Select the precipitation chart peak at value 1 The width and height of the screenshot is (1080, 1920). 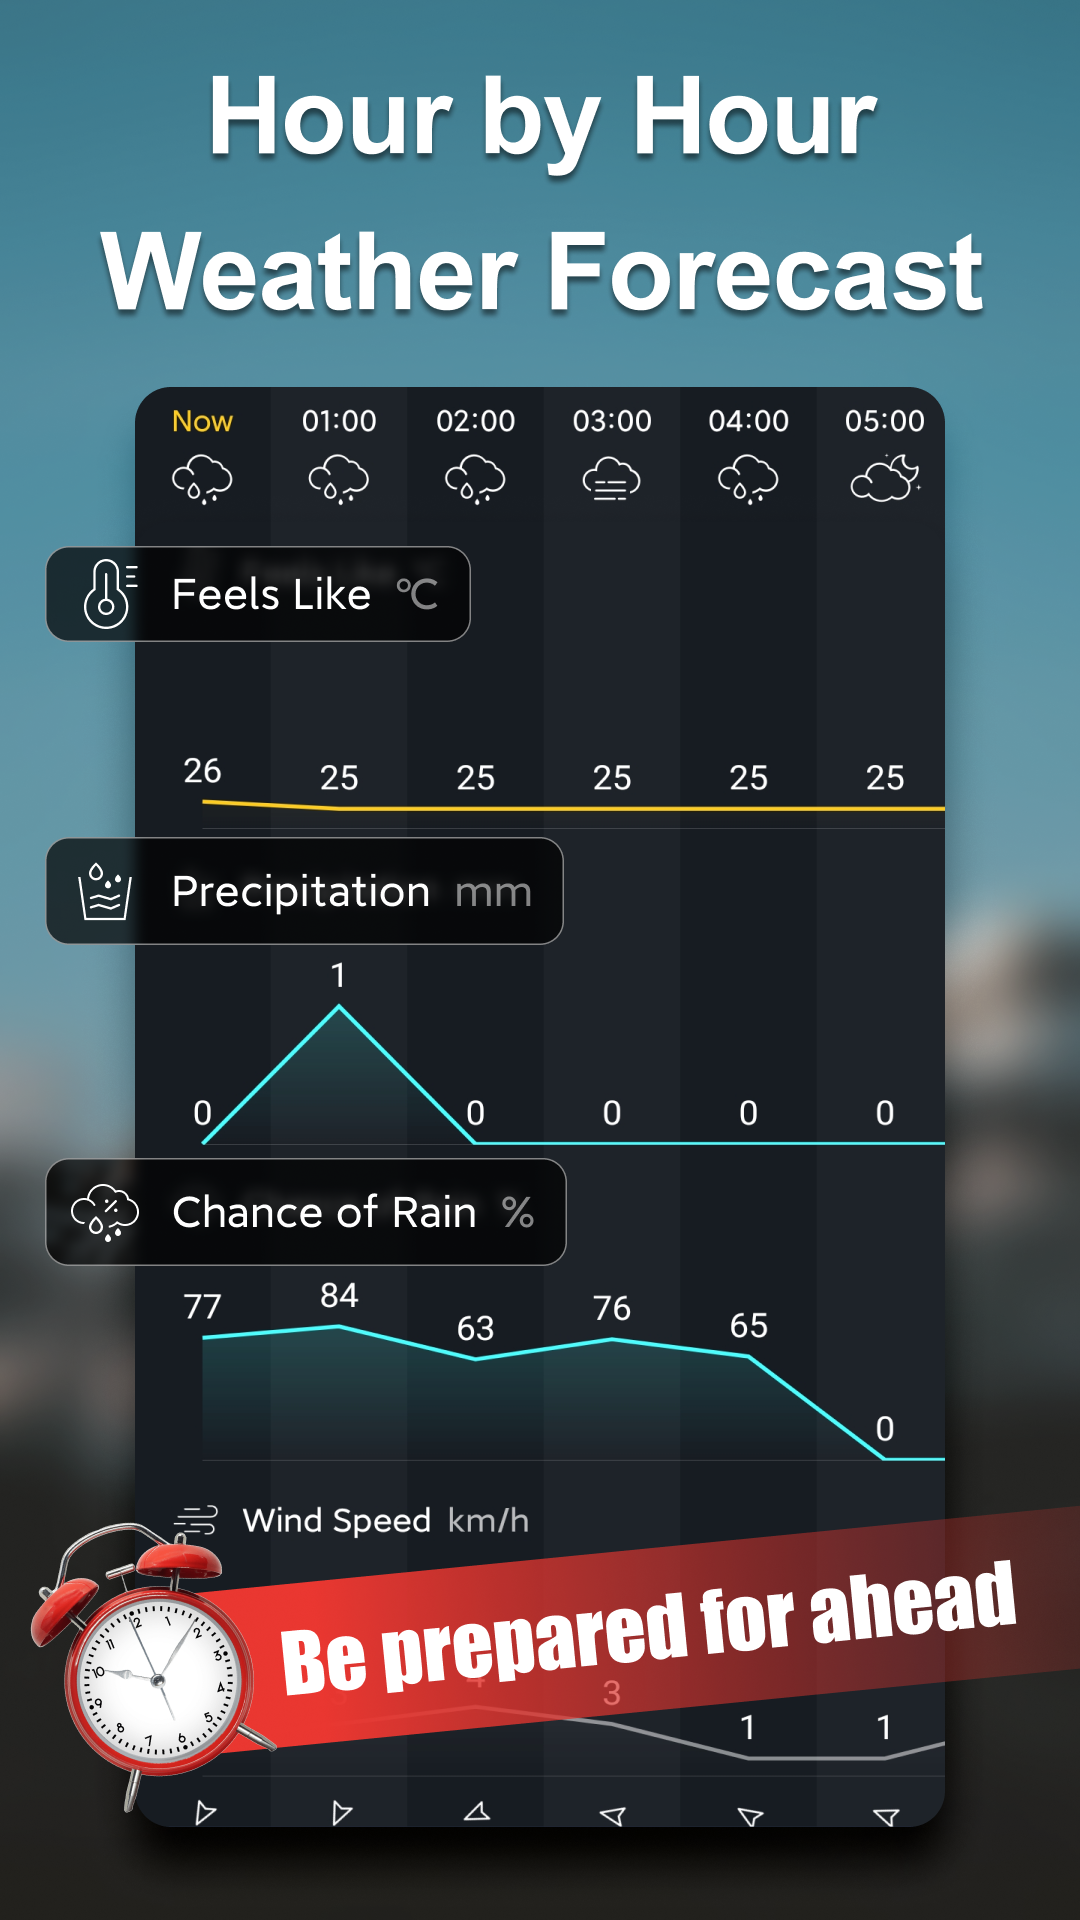click(339, 1008)
